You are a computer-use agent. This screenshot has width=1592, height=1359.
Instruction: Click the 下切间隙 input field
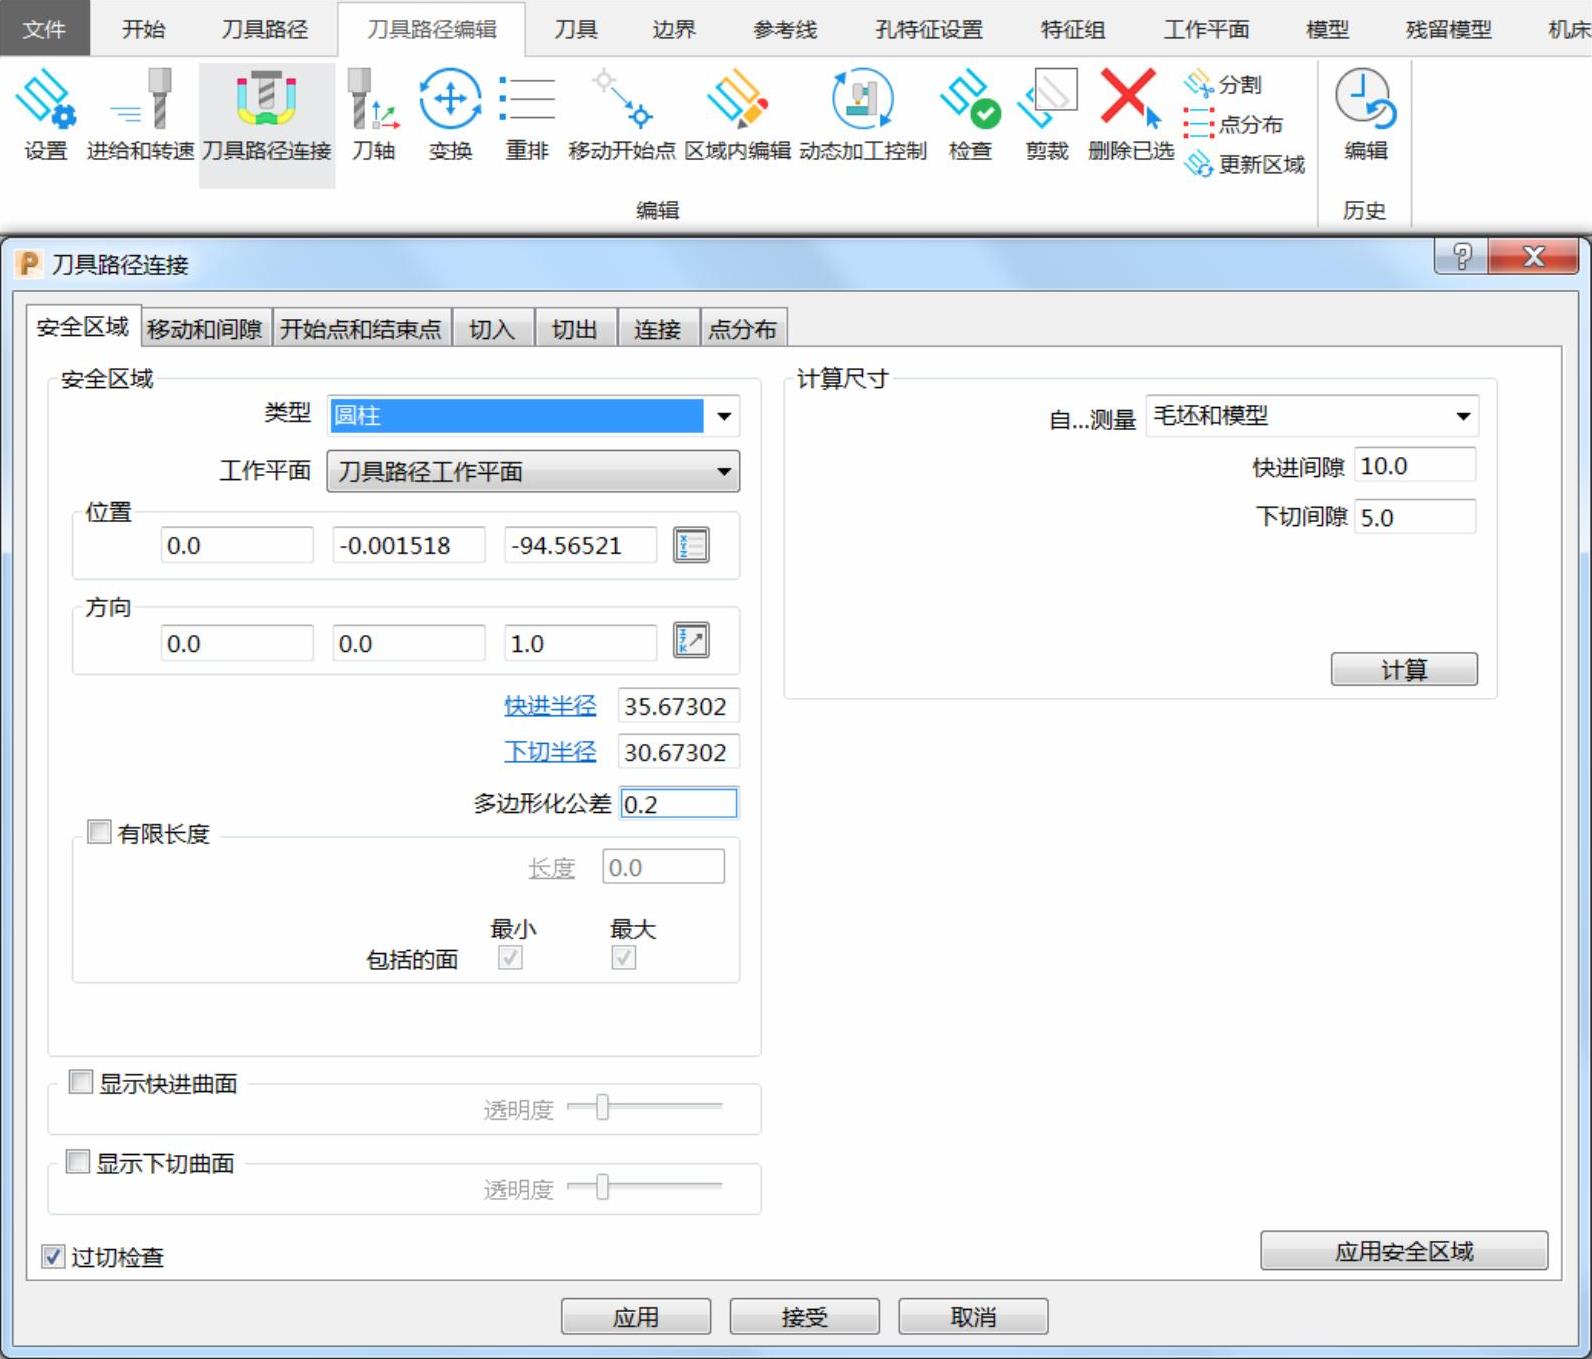pyautogui.click(x=1415, y=516)
